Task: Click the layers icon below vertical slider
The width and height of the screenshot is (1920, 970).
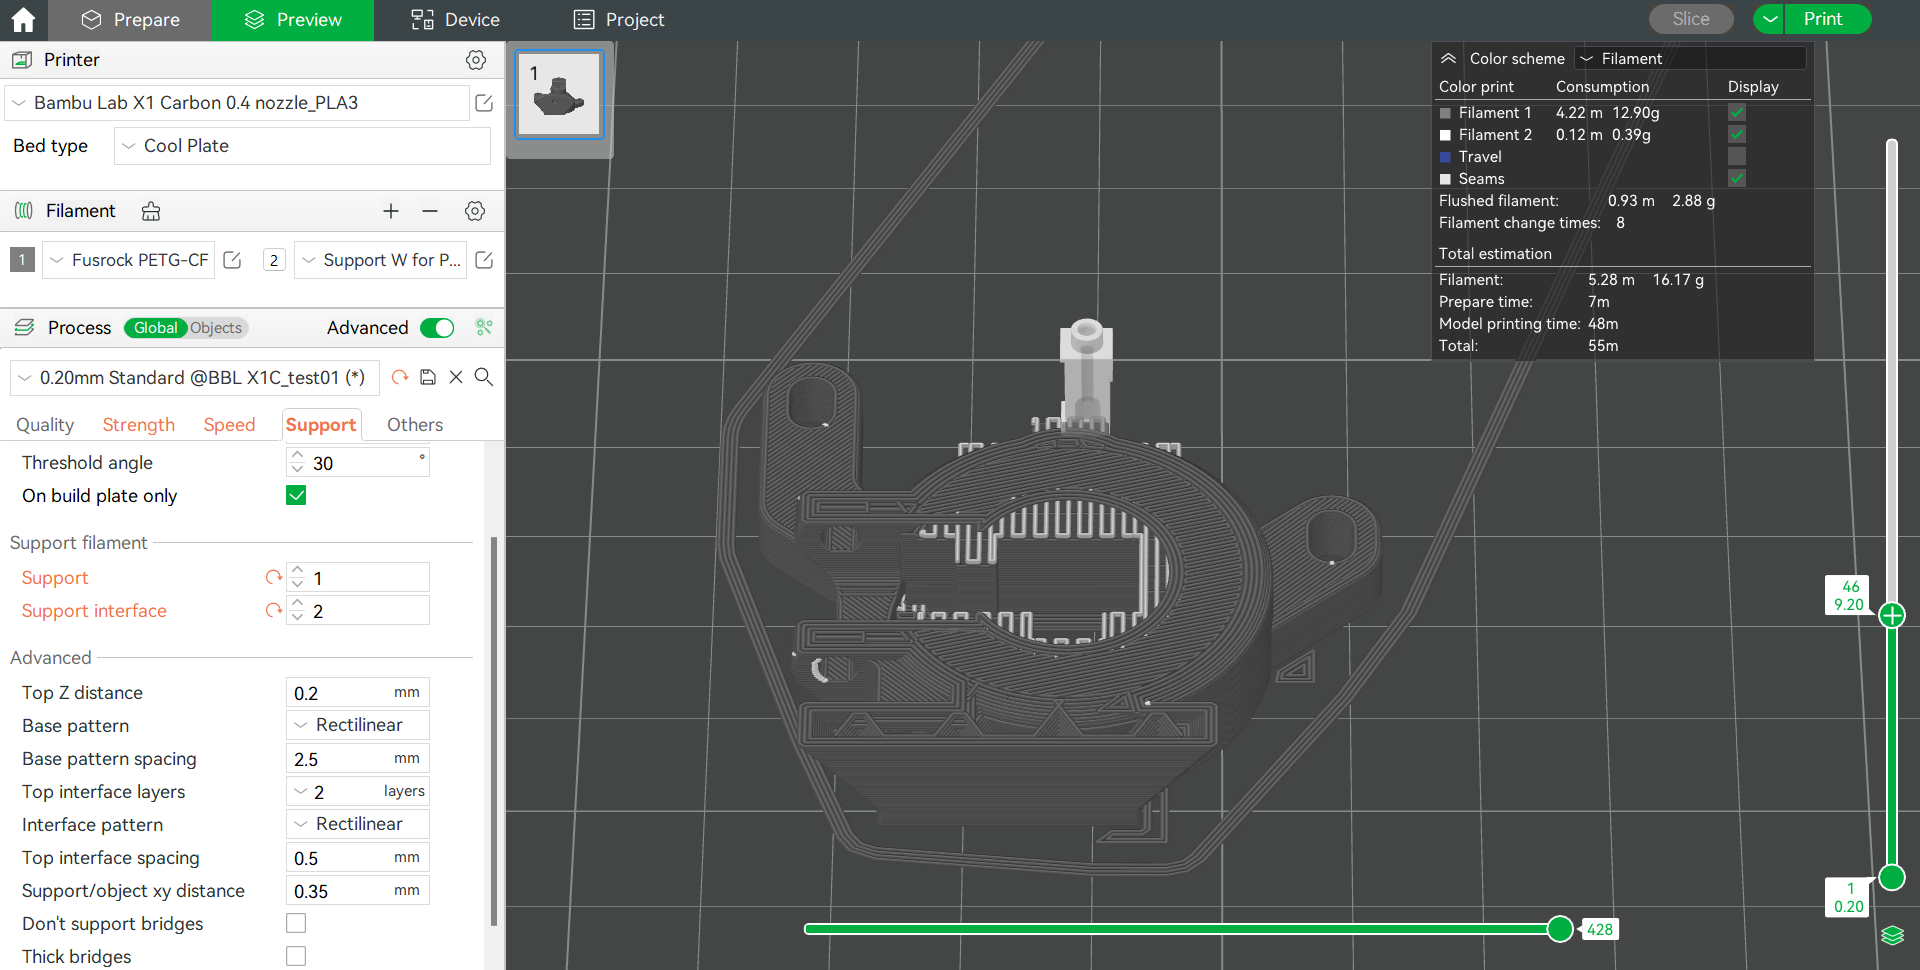Action: (x=1892, y=935)
